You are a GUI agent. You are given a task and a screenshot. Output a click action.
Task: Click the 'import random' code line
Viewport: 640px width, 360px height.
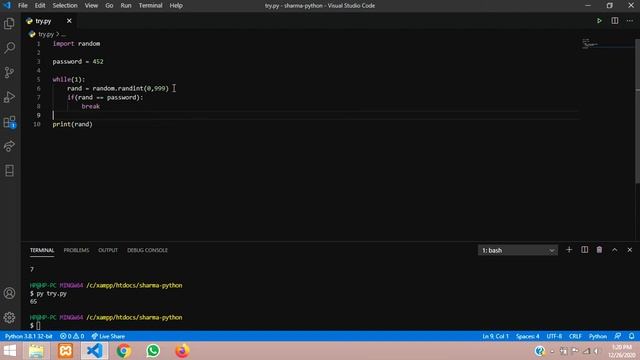coord(76,44)
